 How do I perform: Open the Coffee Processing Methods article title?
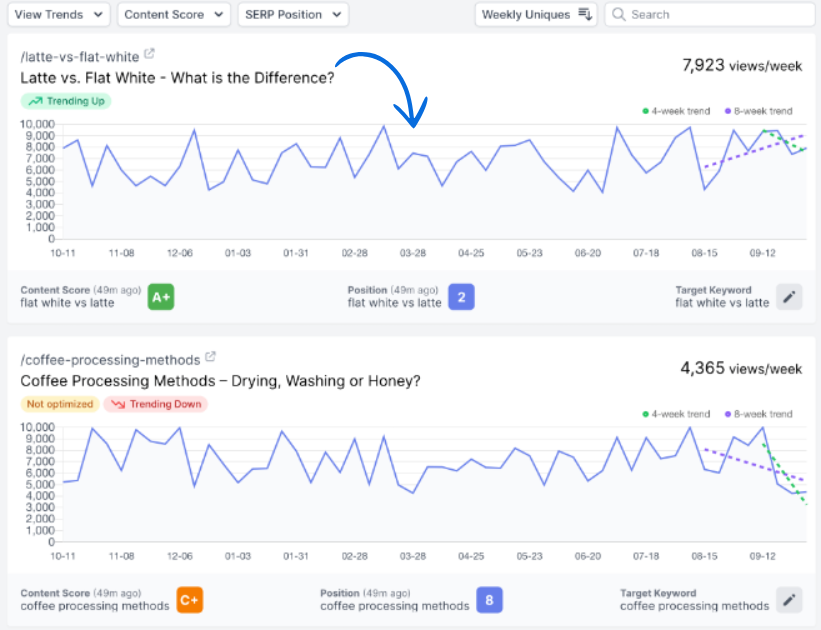[x=220, y=381]
